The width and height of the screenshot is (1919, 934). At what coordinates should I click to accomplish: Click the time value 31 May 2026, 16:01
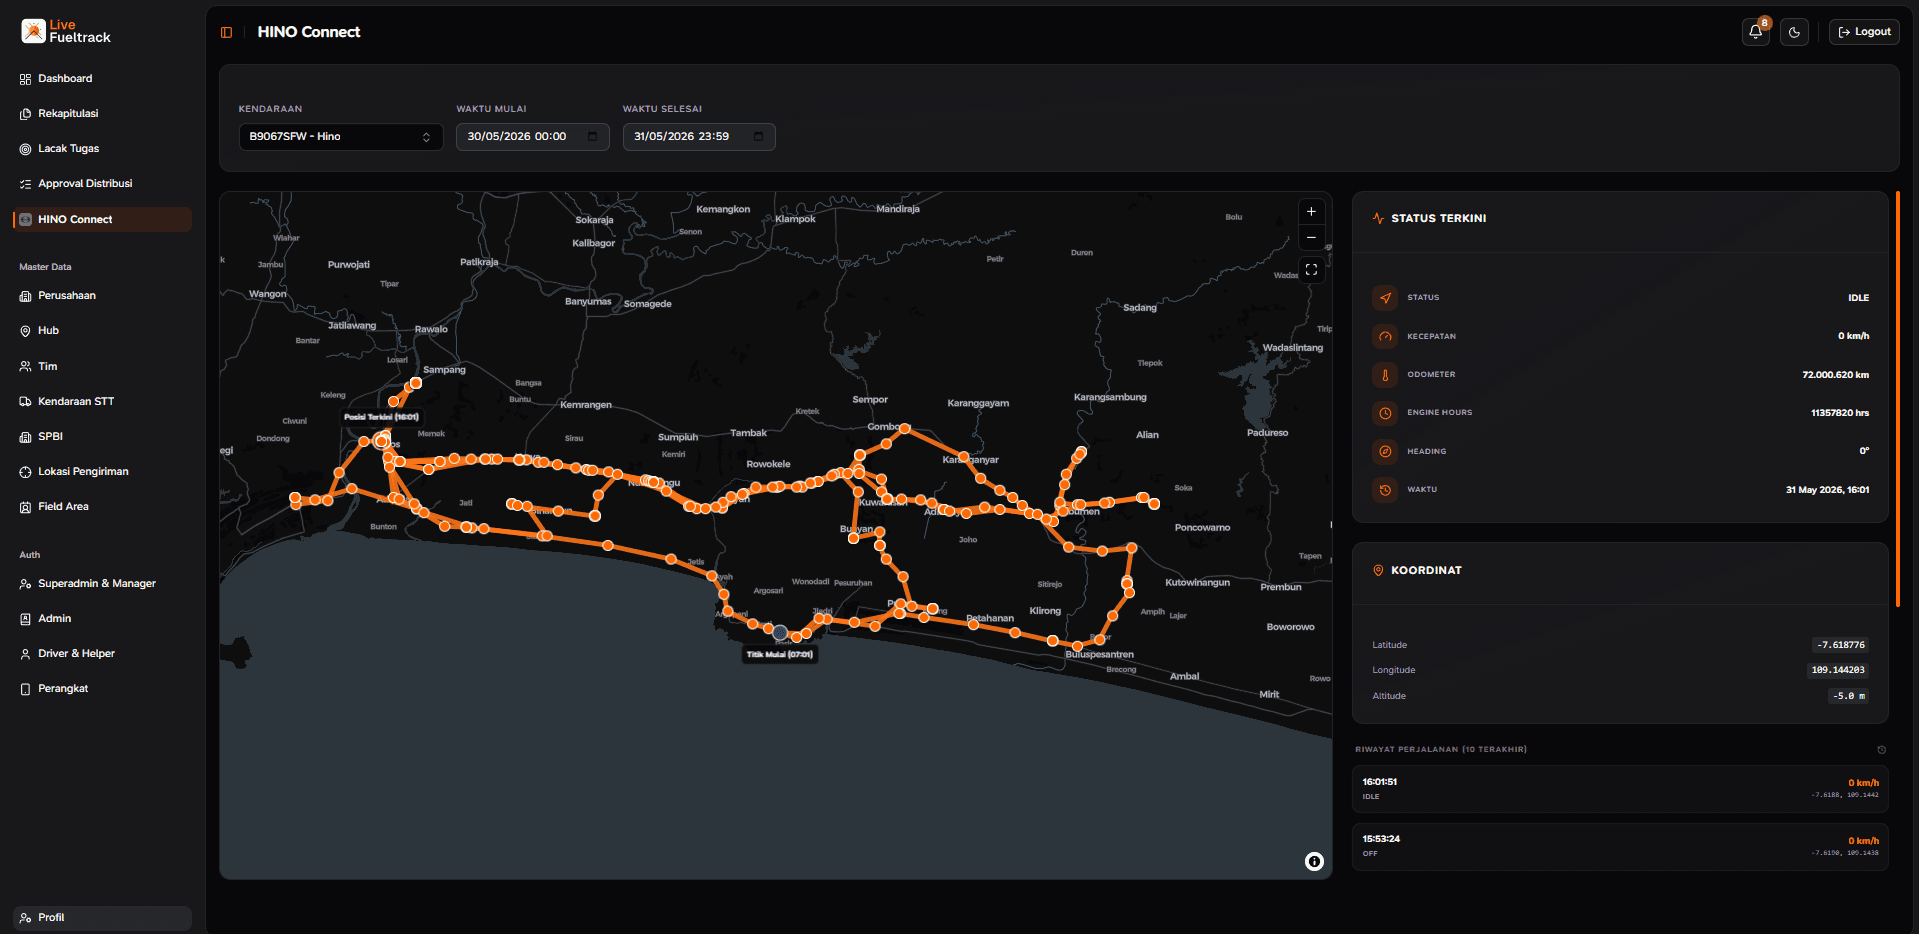[1827, 490]
